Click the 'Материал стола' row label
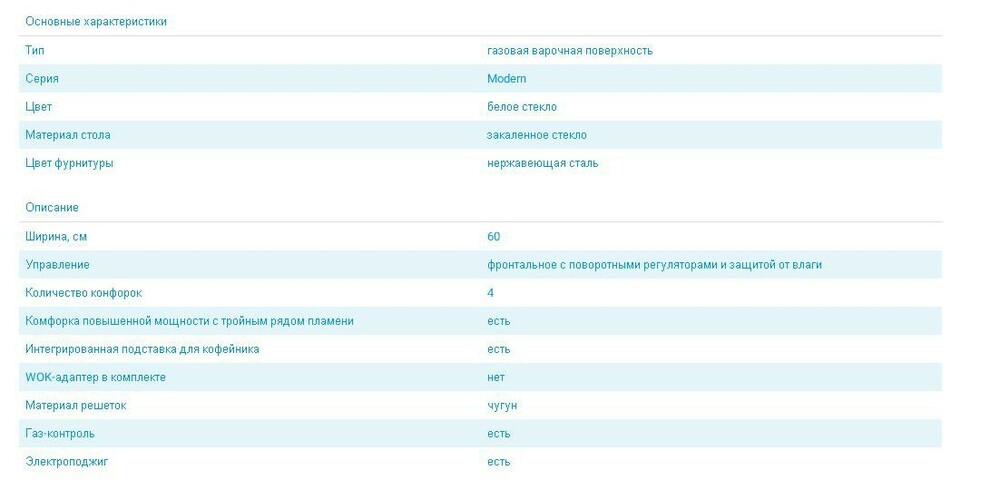Viewport: 1000px width, 490px height. pyautogui.click(x=68, y=134)
